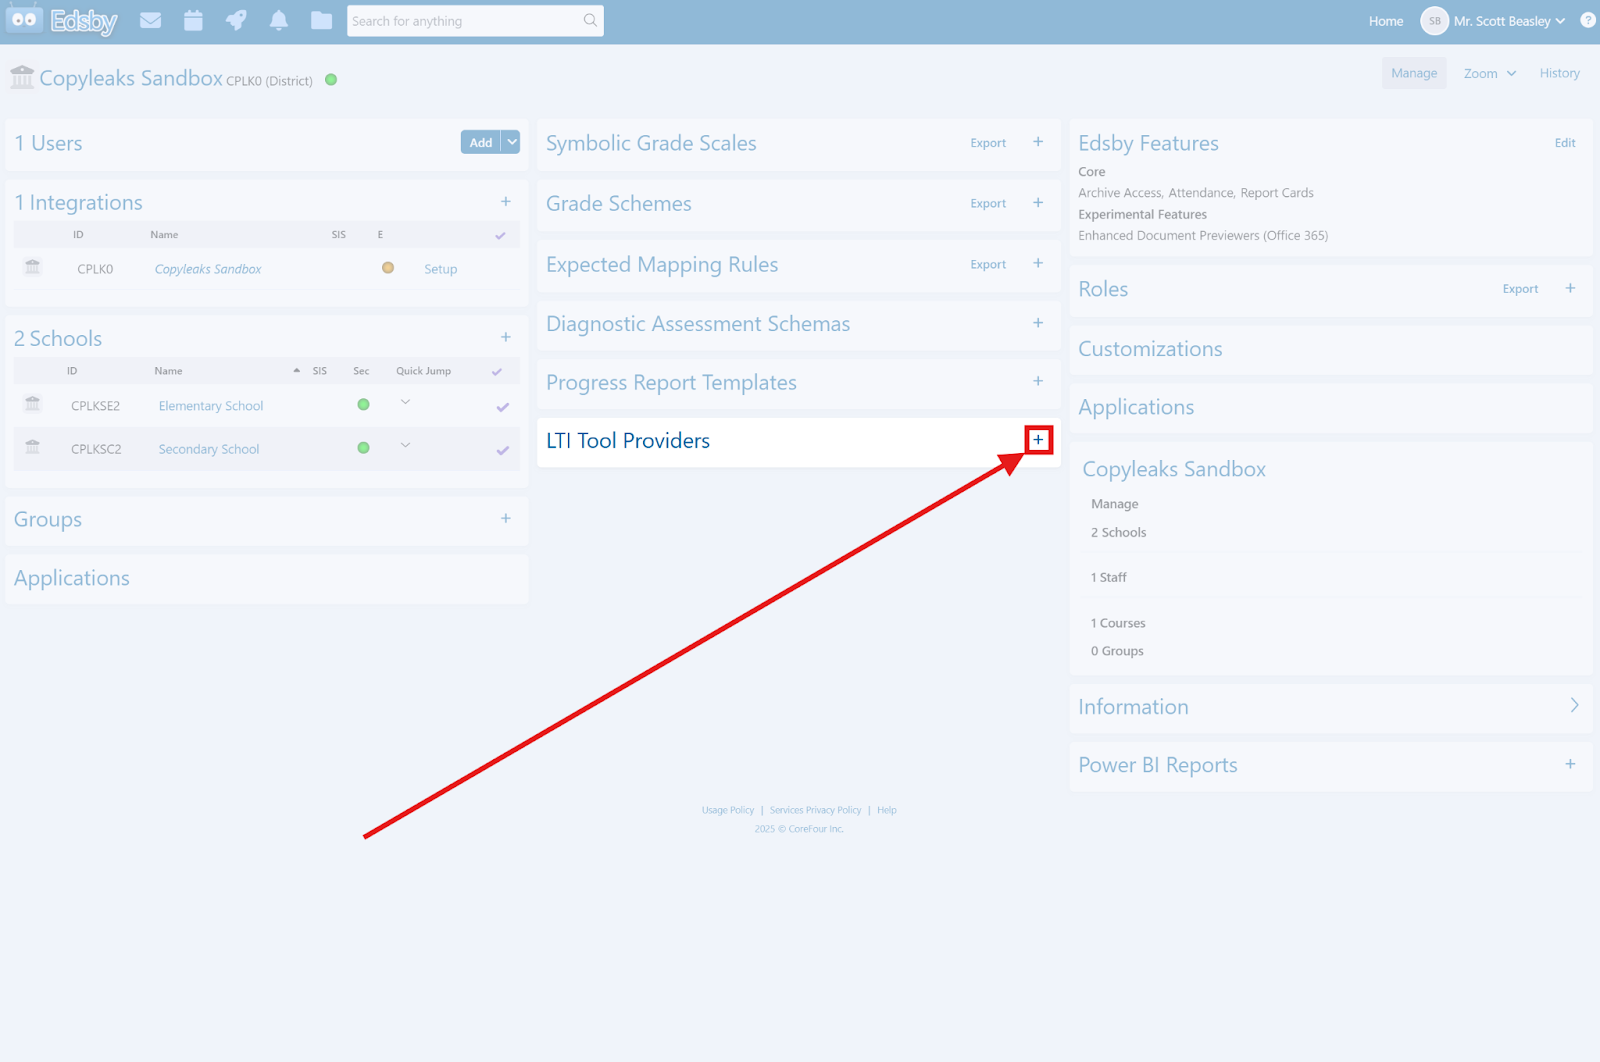Click green status dot beside district title

click(331, 79)
